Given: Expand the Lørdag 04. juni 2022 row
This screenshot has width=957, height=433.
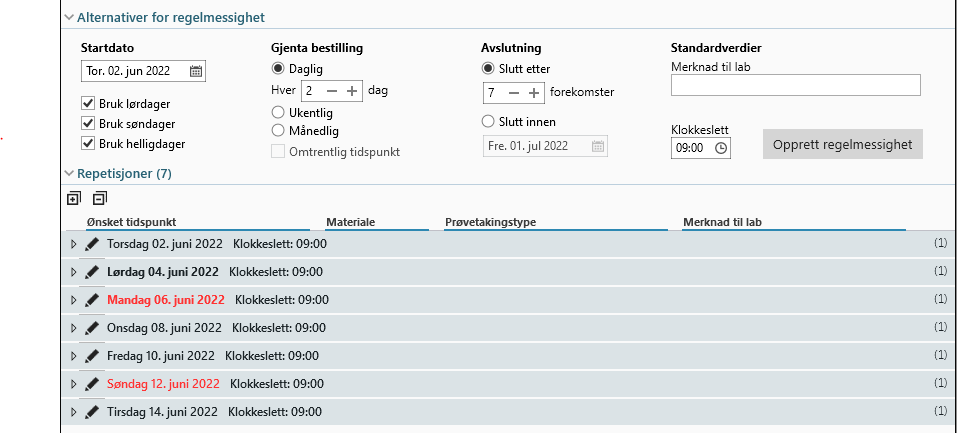Looking at the screenshot, I should click(73, 272).
